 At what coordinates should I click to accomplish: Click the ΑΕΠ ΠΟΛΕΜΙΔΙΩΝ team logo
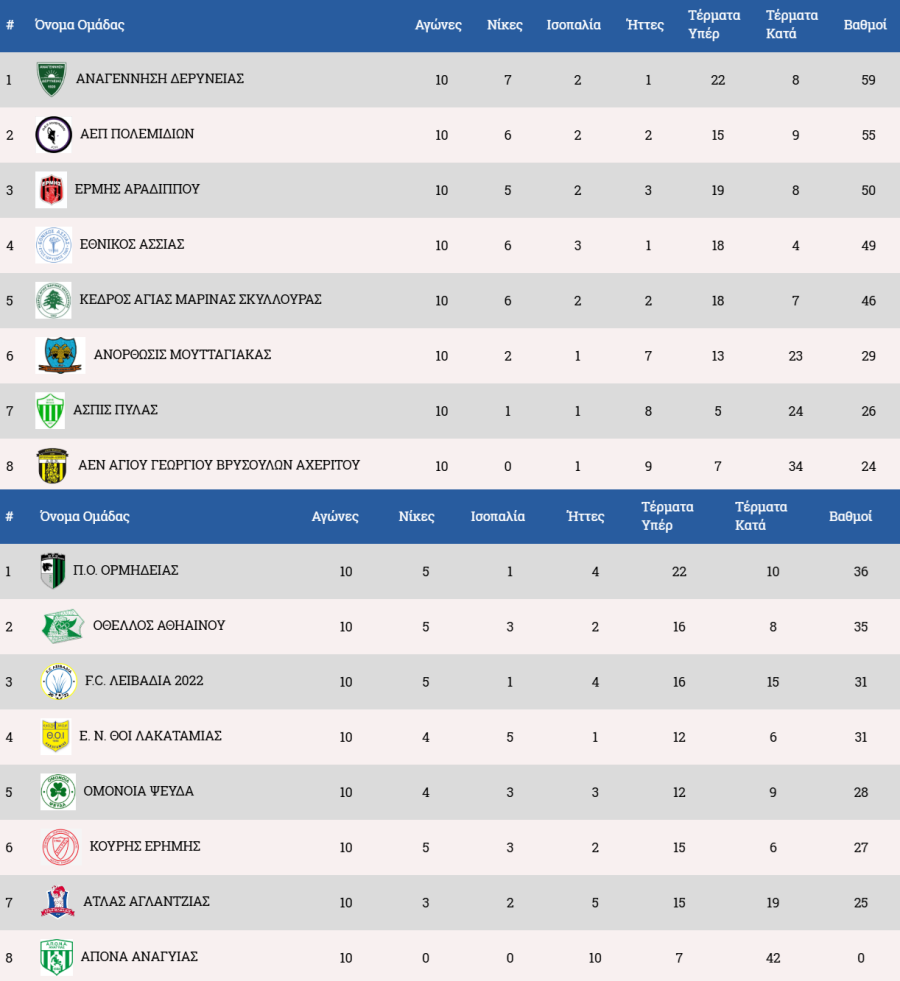[52, 134]
